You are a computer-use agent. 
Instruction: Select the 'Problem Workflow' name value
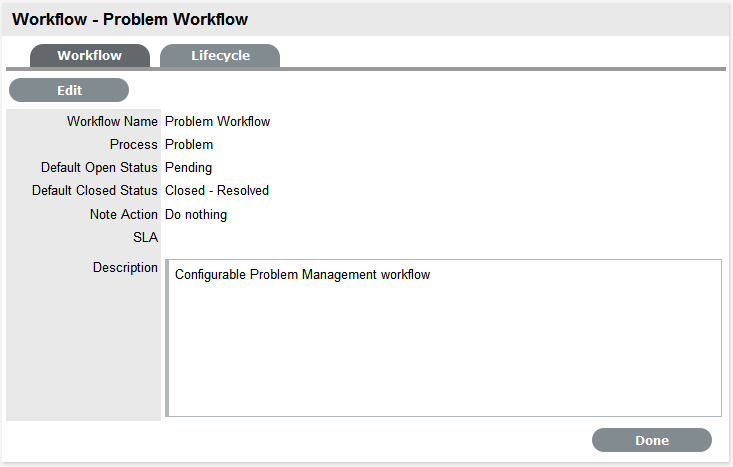pos(217,122)
